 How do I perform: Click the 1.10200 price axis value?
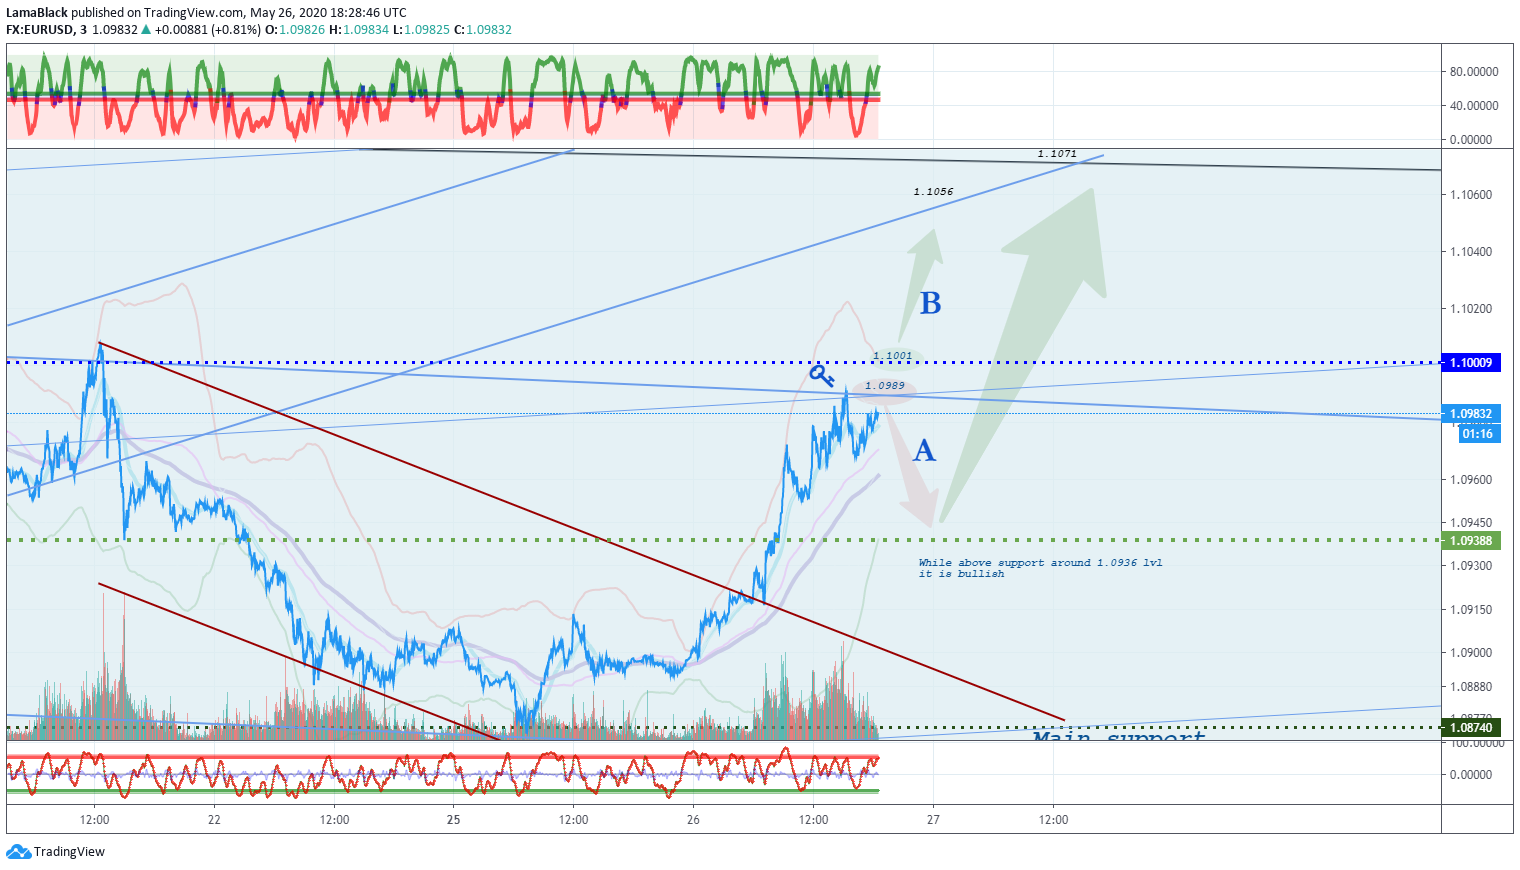pyautogui.click(x=1471, y=309)
